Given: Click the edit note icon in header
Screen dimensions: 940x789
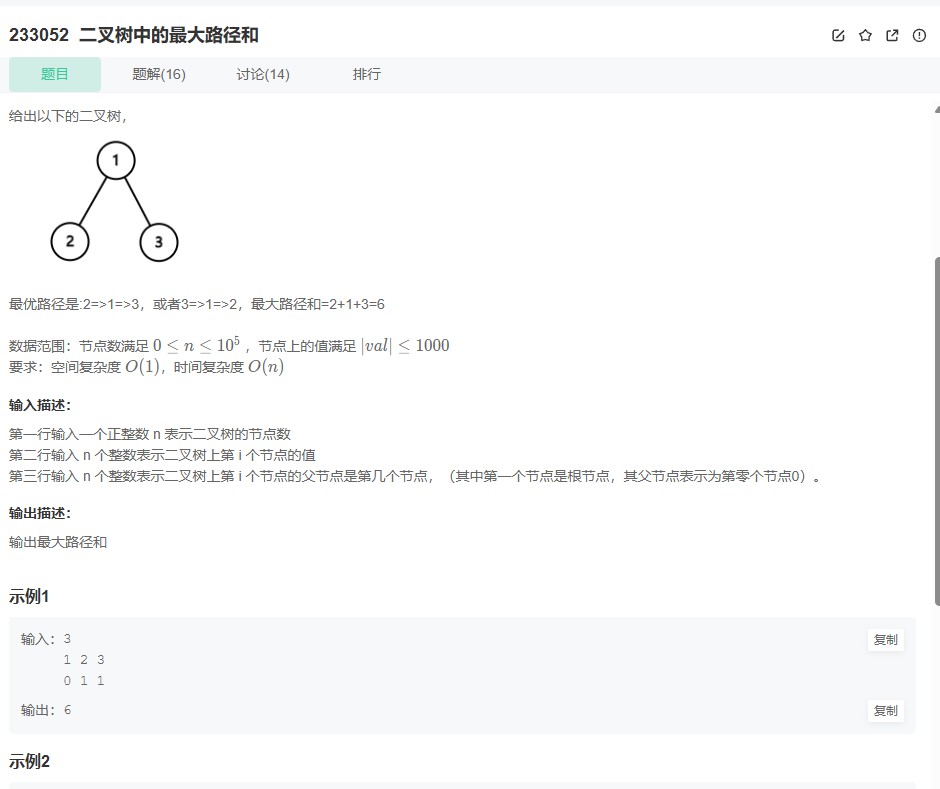Looking at the screenshot, I should click(838, 35).
